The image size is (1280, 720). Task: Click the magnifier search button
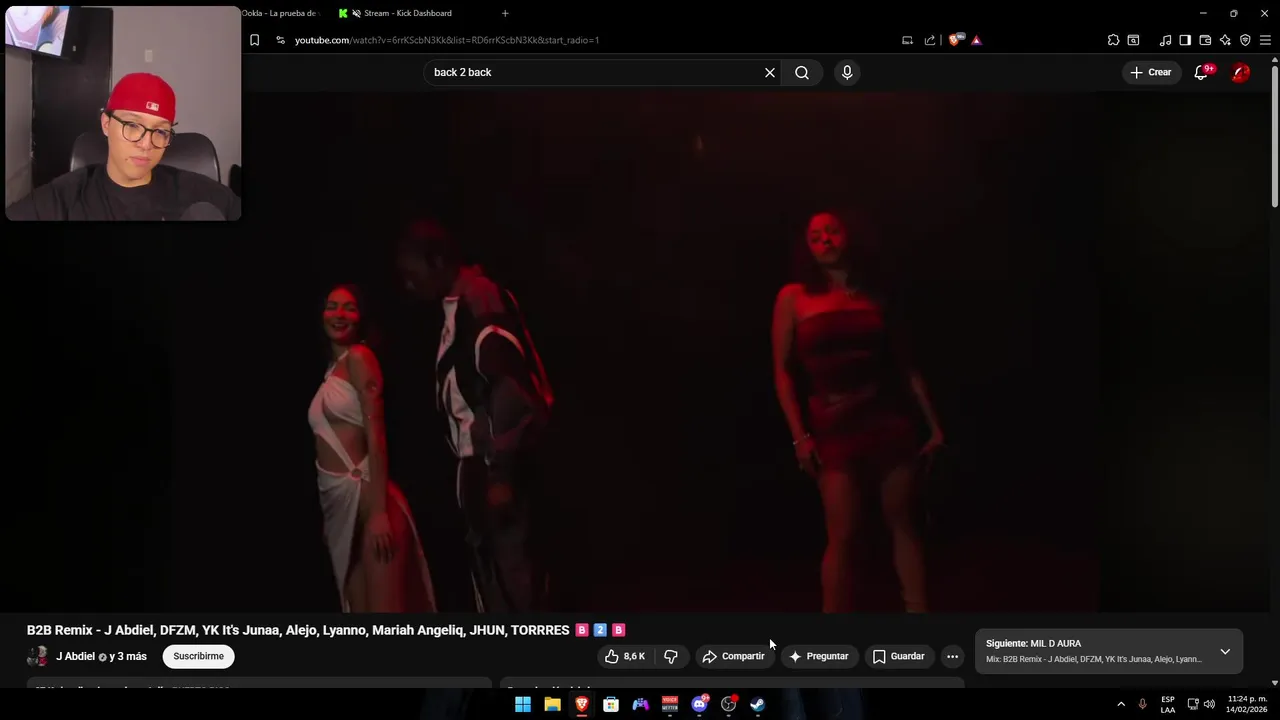pyautogui.click(x=802, y=72)
